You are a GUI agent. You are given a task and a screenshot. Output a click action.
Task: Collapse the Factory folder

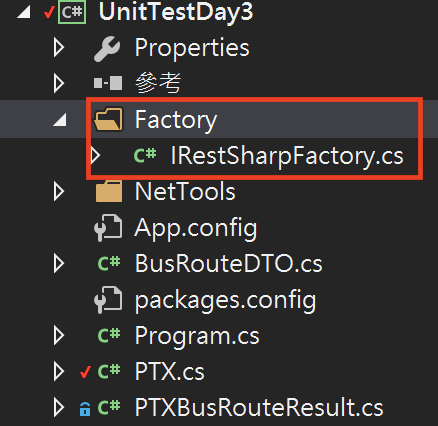60,120
